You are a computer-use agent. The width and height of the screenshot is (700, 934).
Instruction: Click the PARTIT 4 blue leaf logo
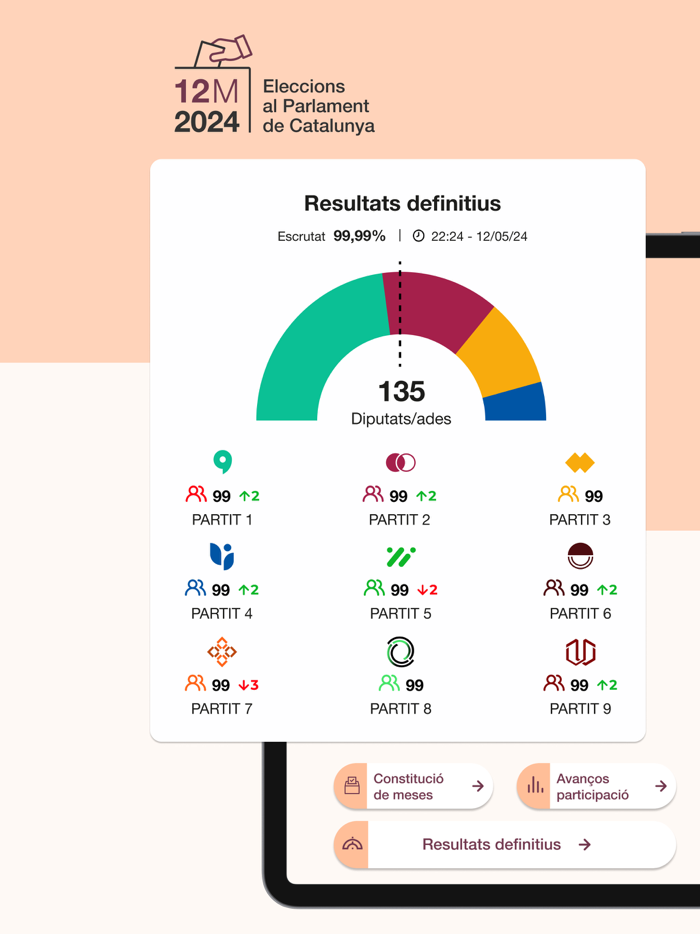click(222, 556)
